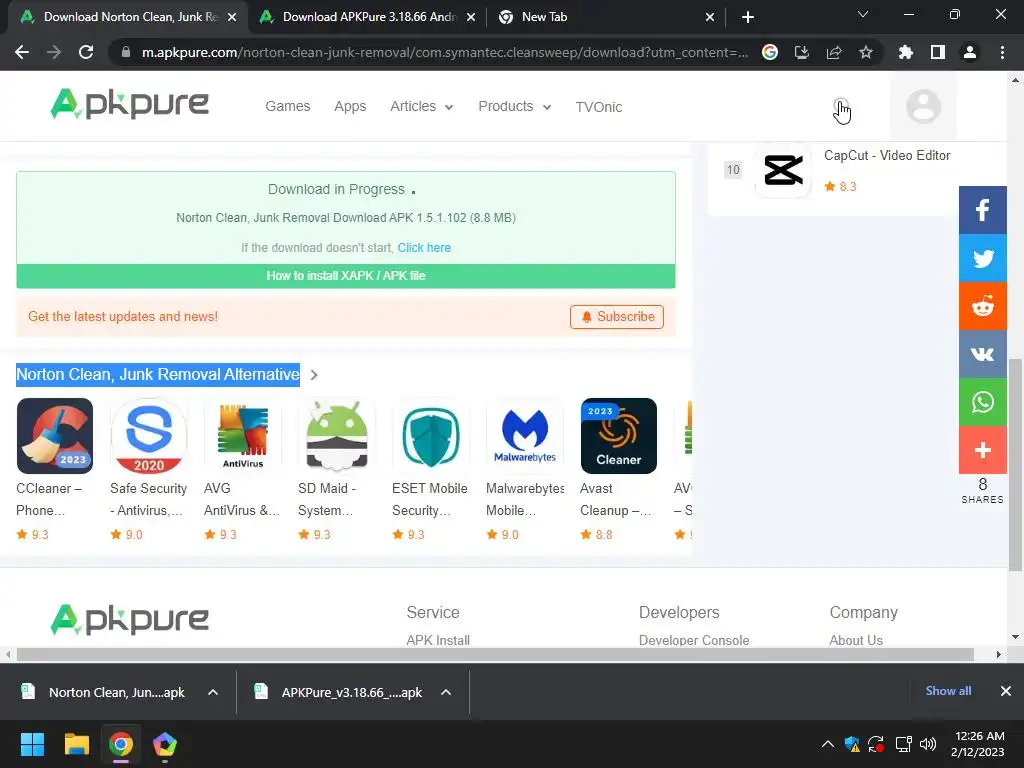Image resolution: width=1024 pixels, height=768 pixels.
Task: Bookmark this page with star icon
Action: 866,52
